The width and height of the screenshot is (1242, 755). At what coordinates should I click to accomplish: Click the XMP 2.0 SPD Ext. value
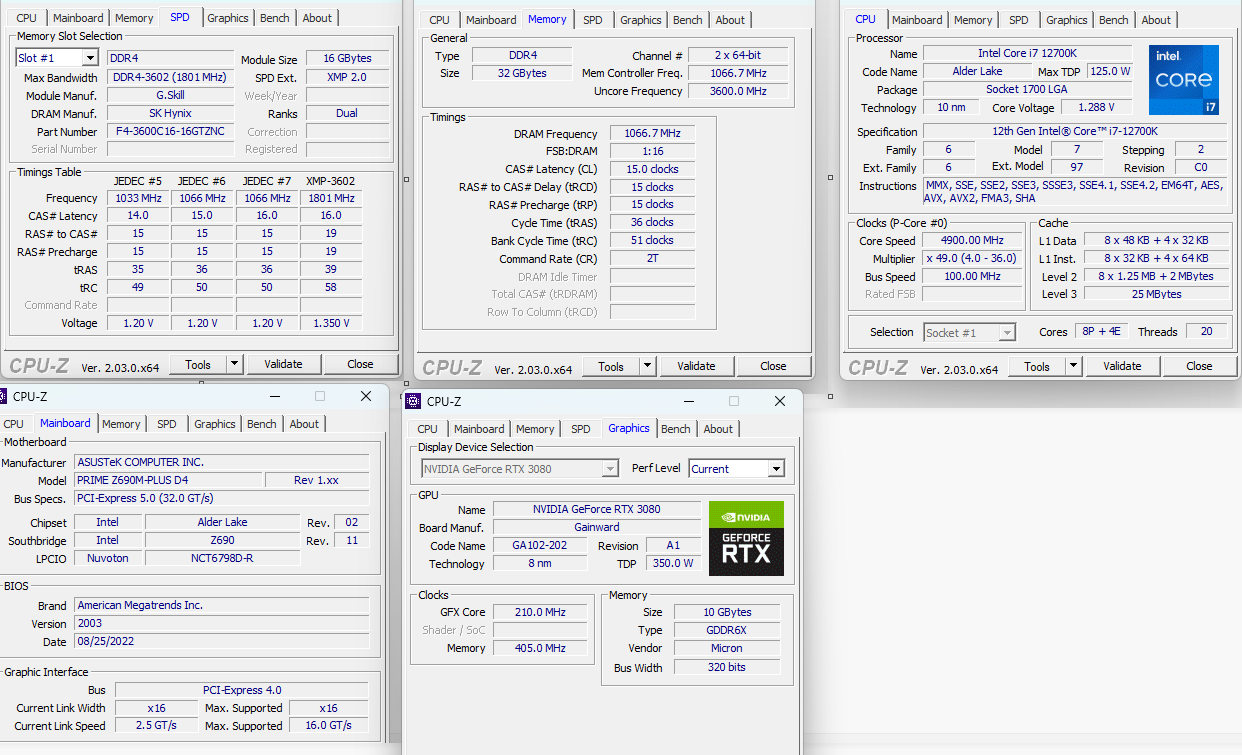coord(347,77)
